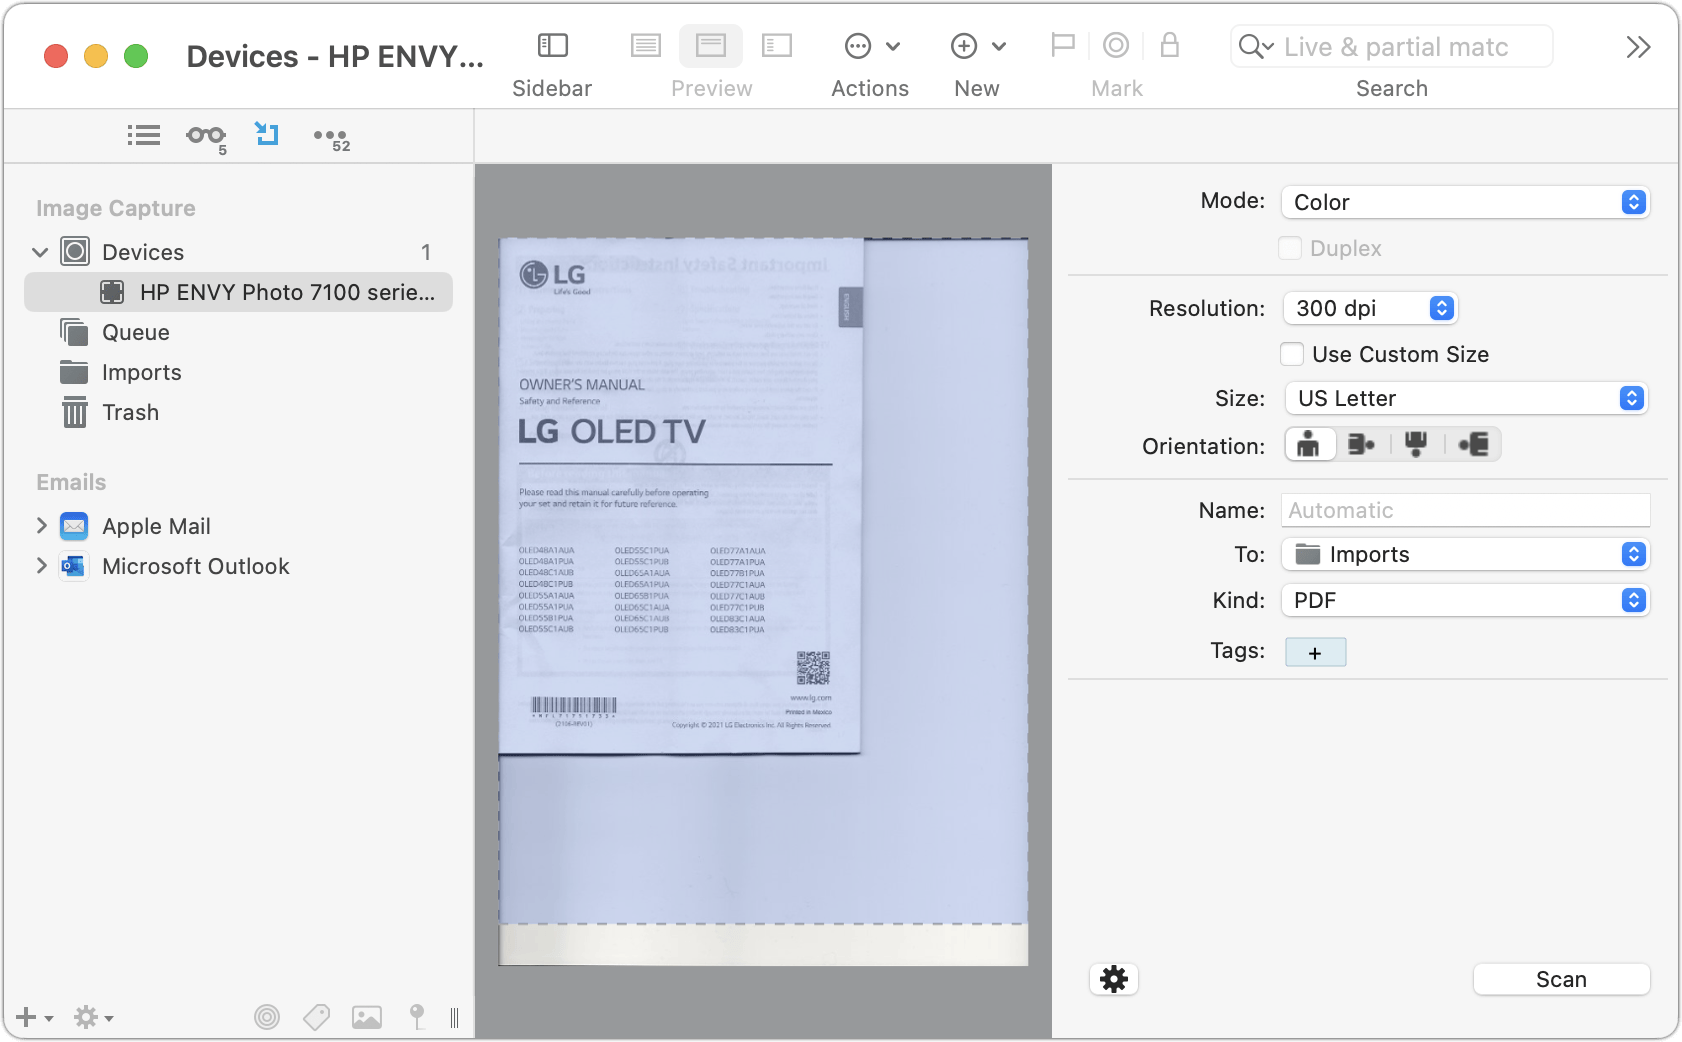The height and width of the screenshot is (1042, 1682).
Task: Select the Queue sidebar item
Action: (136, 332)
